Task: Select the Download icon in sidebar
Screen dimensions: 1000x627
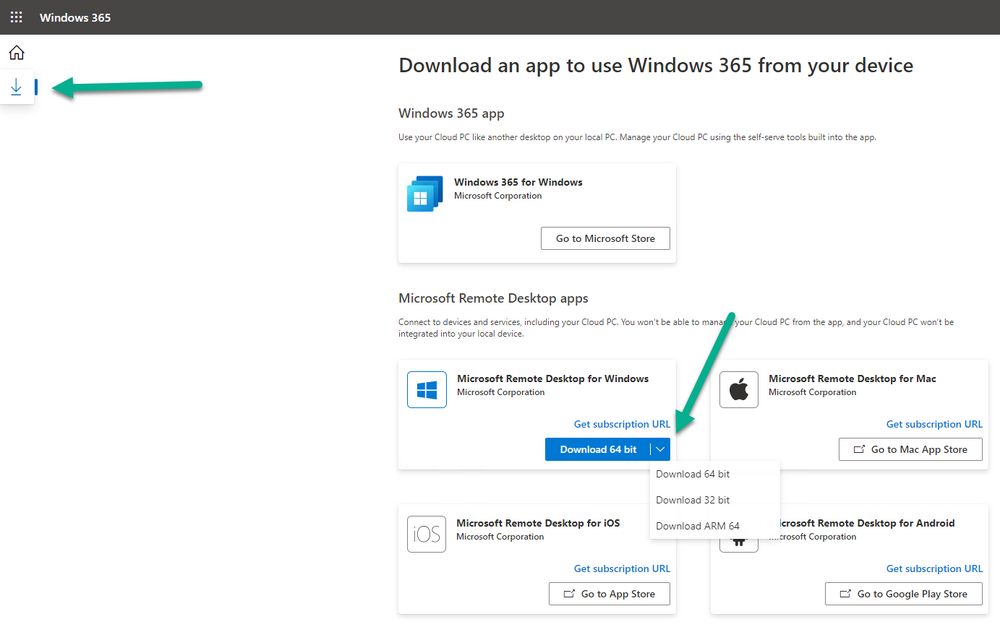Action: point(16,88)
